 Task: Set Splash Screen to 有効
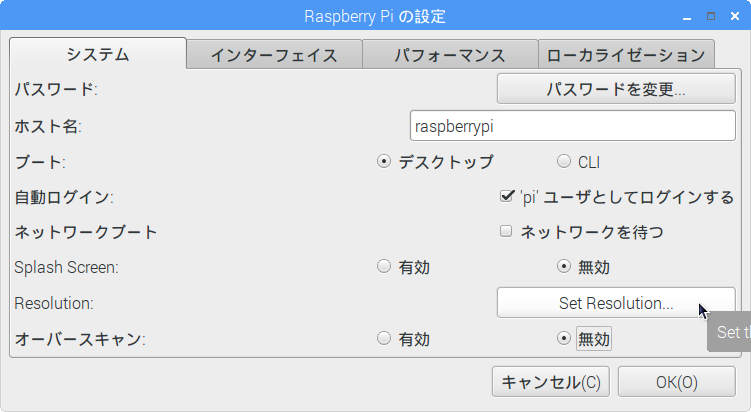click(x=403, y=267)
